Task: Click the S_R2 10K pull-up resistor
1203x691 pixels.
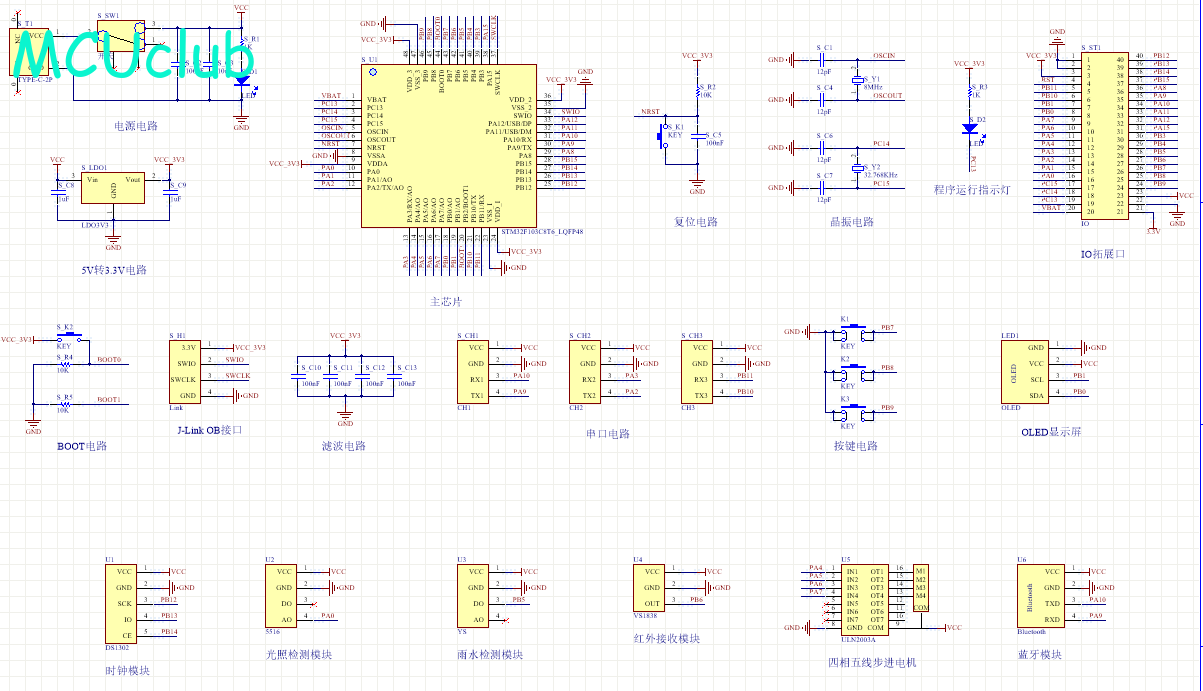Action: pos(697,92)
